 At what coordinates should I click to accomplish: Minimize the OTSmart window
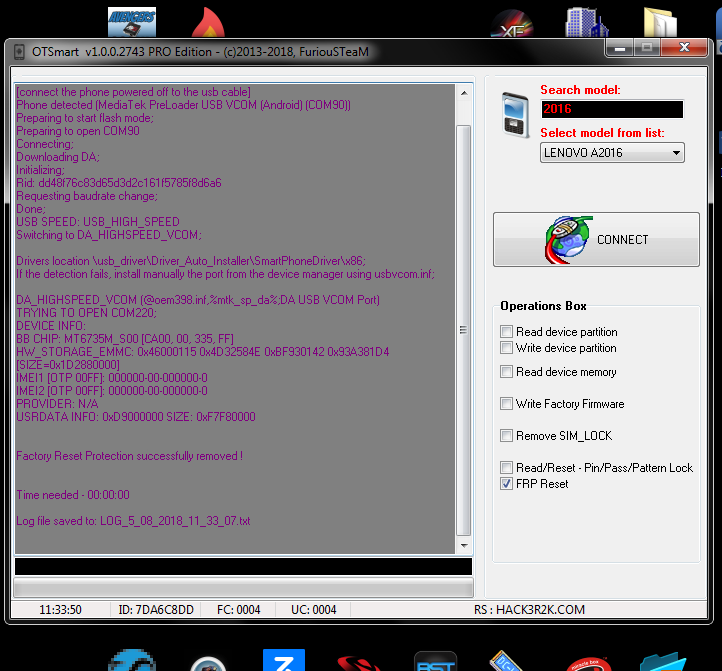coord(620,48)
